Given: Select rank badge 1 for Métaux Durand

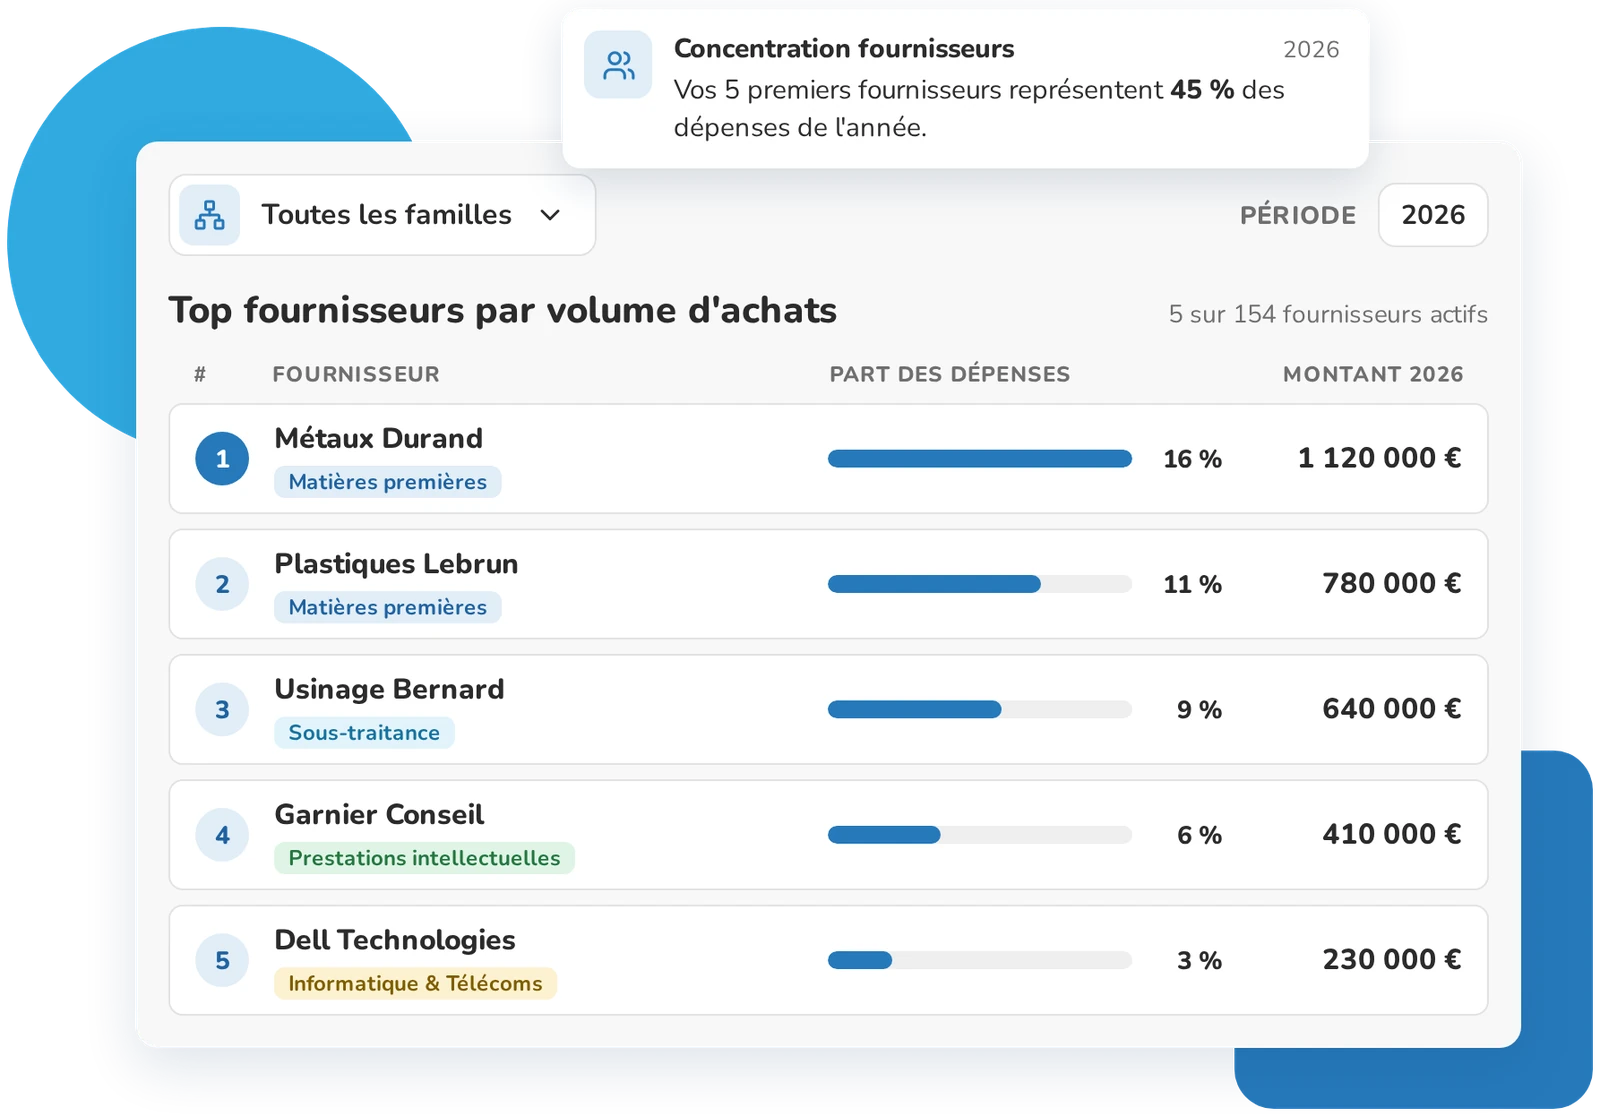Looking at the screenshot, I should pos(222,459).
